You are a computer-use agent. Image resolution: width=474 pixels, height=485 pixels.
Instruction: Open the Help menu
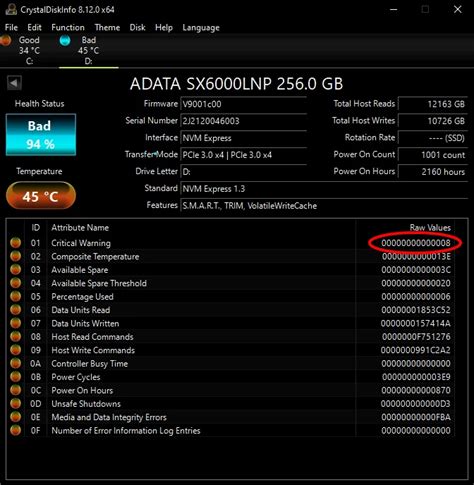click(164, 27)
